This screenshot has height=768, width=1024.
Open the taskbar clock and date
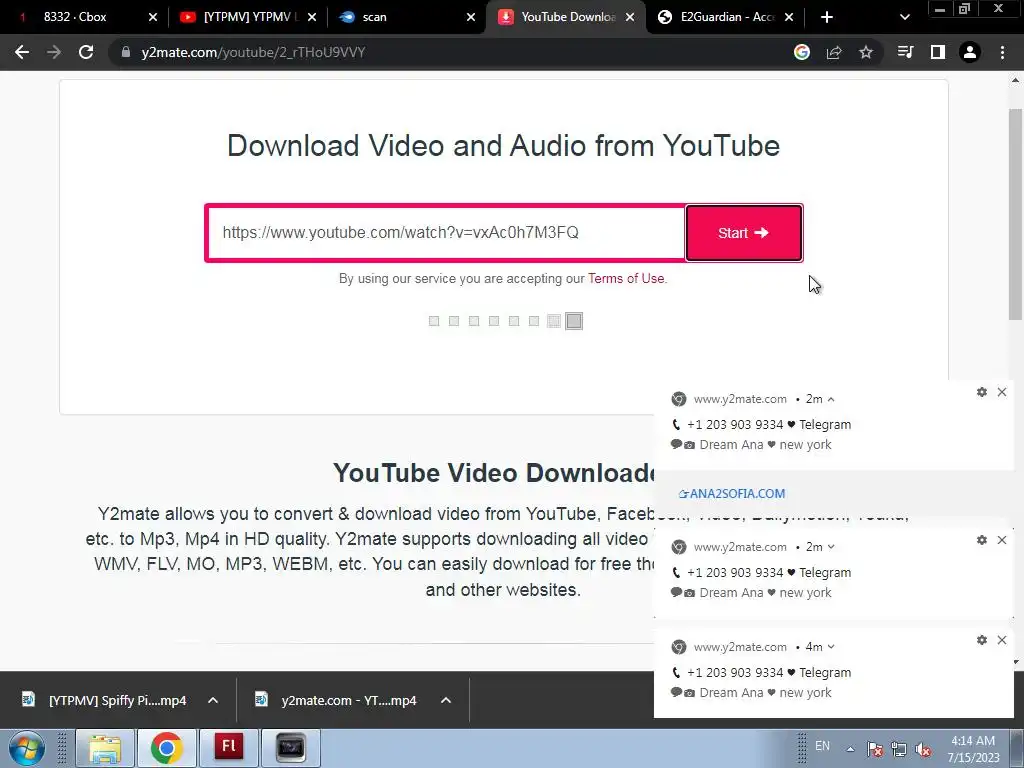click(x=973, y=749)
